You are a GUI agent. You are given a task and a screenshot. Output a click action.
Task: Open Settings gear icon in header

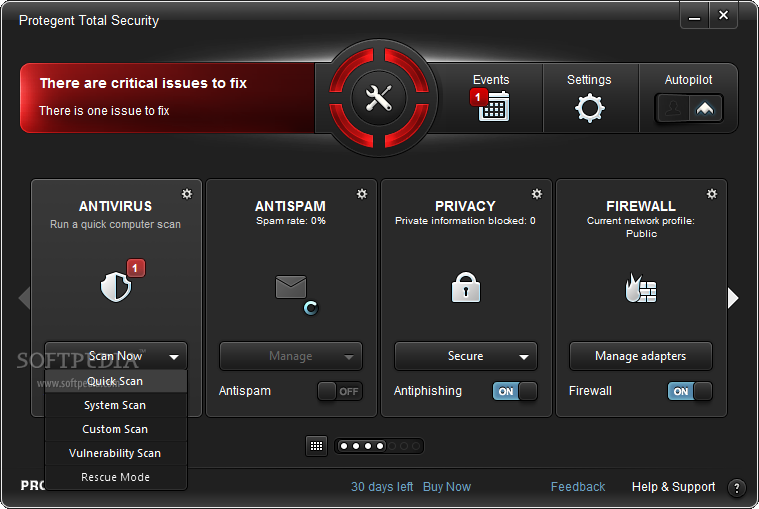(590, 108)
